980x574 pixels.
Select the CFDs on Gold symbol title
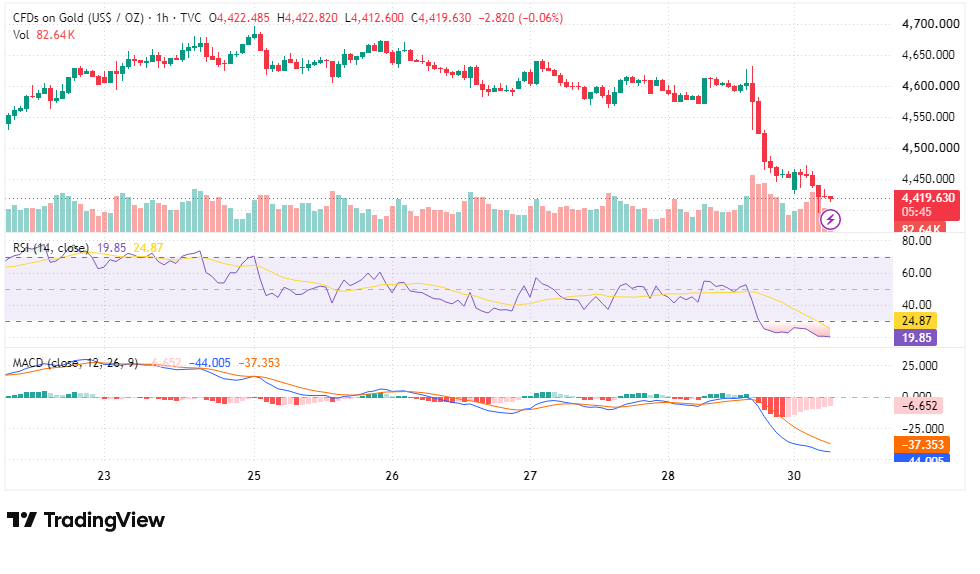[78, 18]
